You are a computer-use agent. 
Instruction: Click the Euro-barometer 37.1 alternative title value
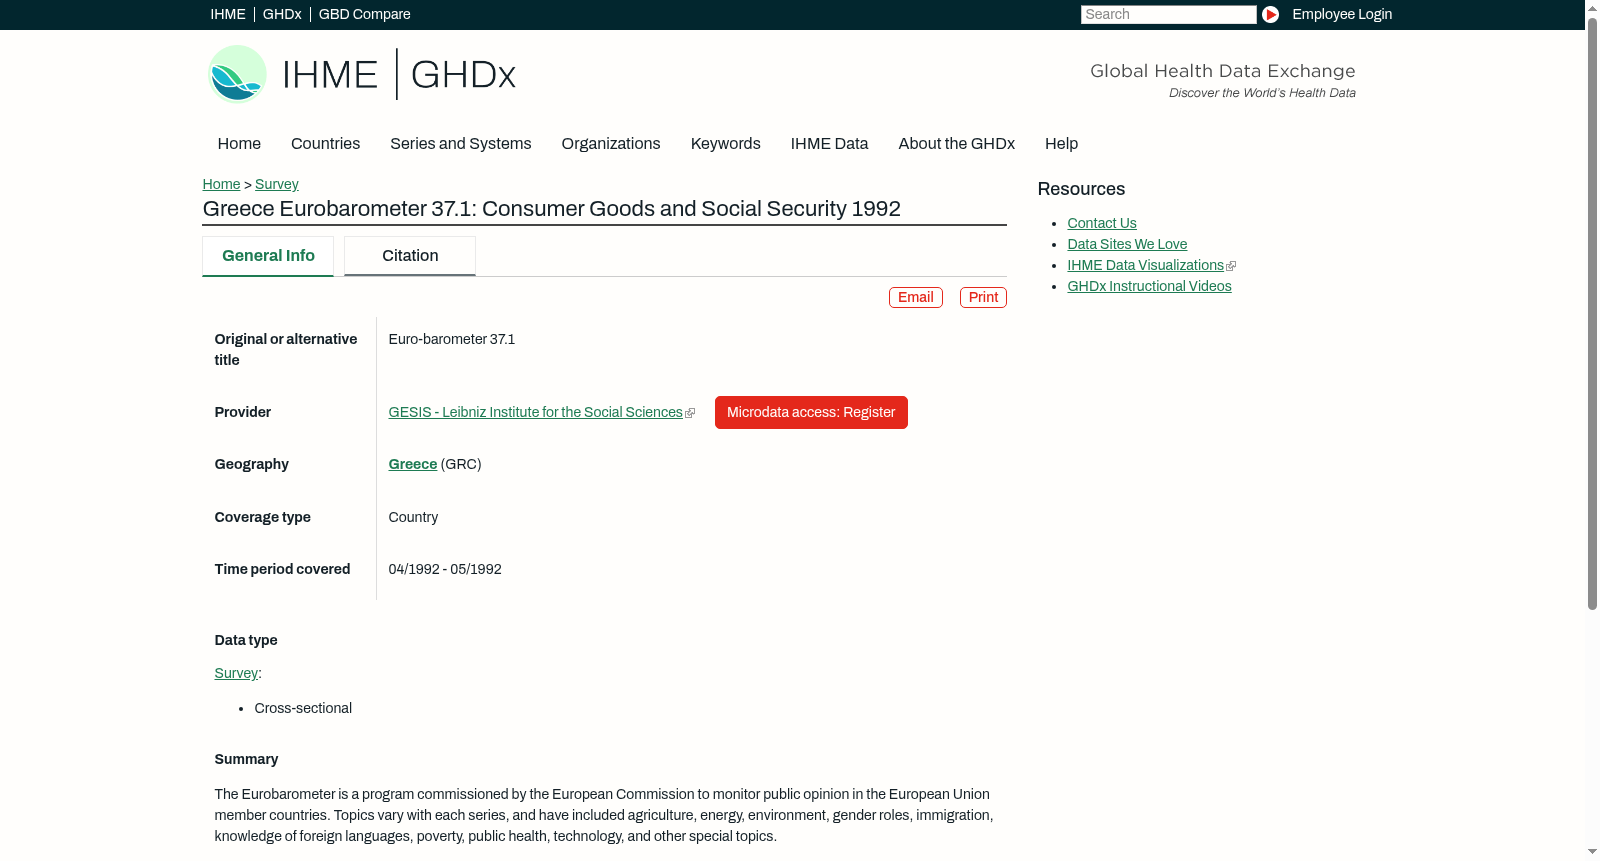[x=452, y=340]
